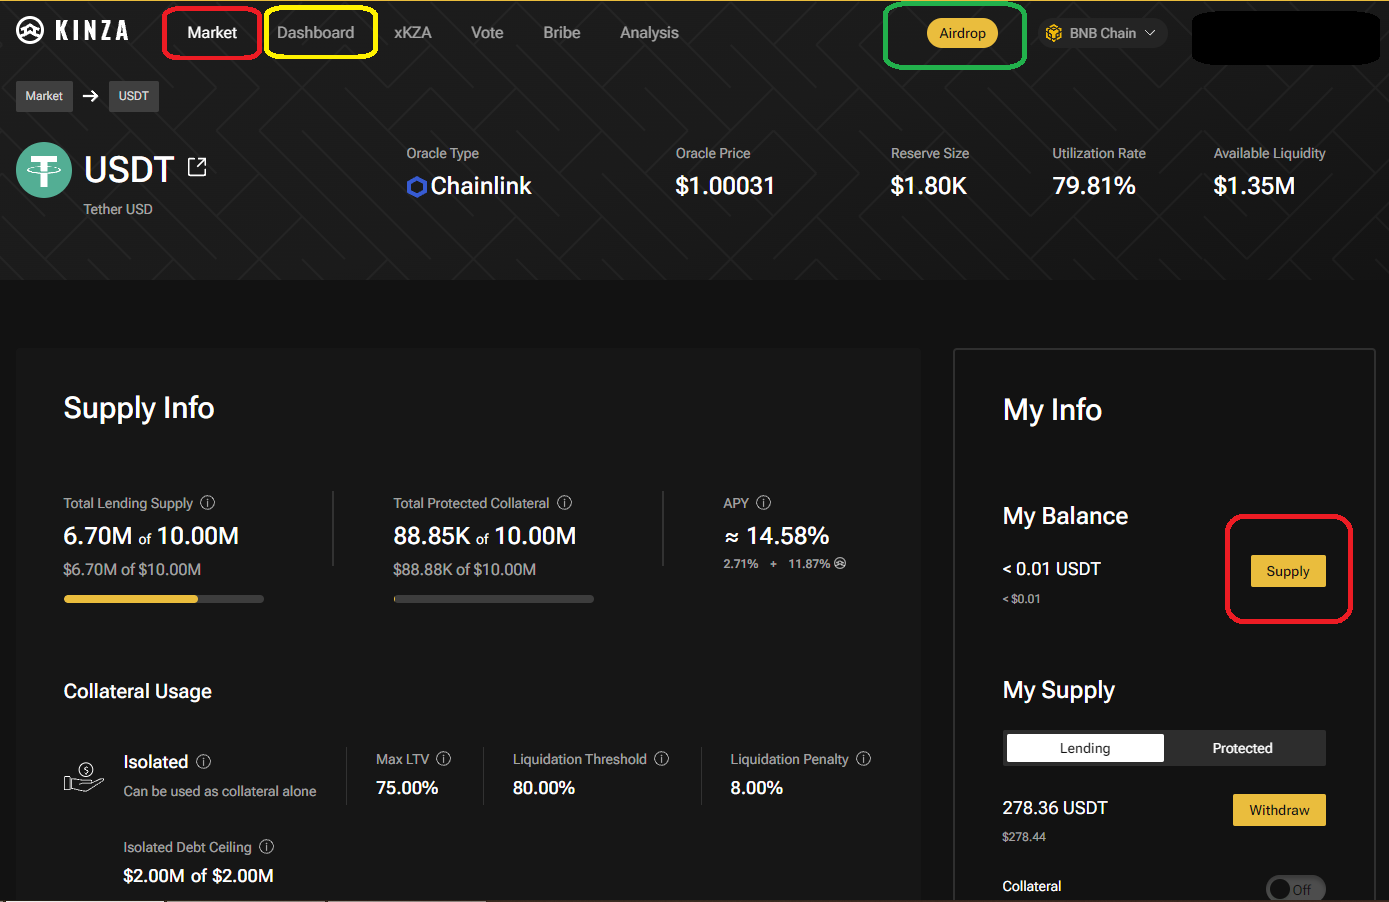
Task: Navigate to the Analysis tab
Action: coord(649,33)
